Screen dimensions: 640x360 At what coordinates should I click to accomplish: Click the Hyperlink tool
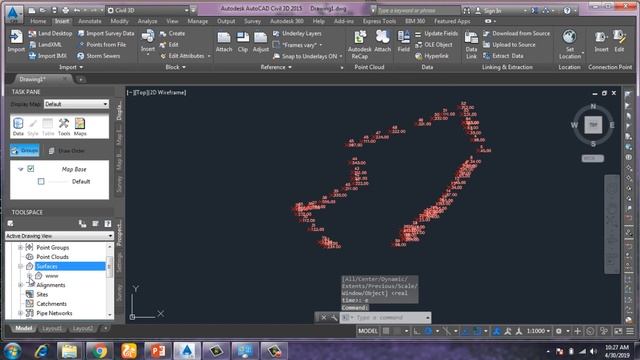tap(432, 56)
